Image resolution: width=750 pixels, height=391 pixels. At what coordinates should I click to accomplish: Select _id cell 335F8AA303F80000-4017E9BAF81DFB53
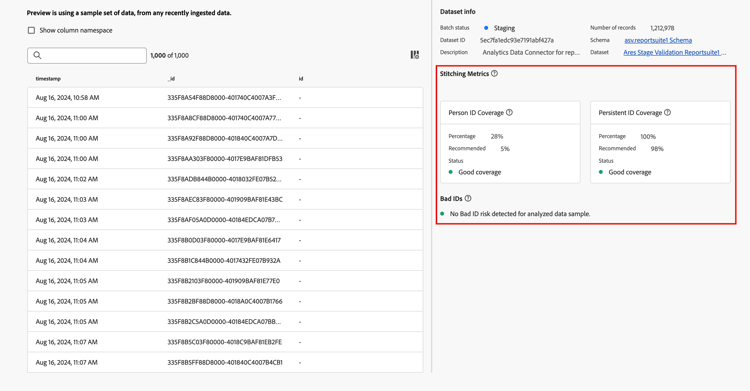[x=225, y=159]
